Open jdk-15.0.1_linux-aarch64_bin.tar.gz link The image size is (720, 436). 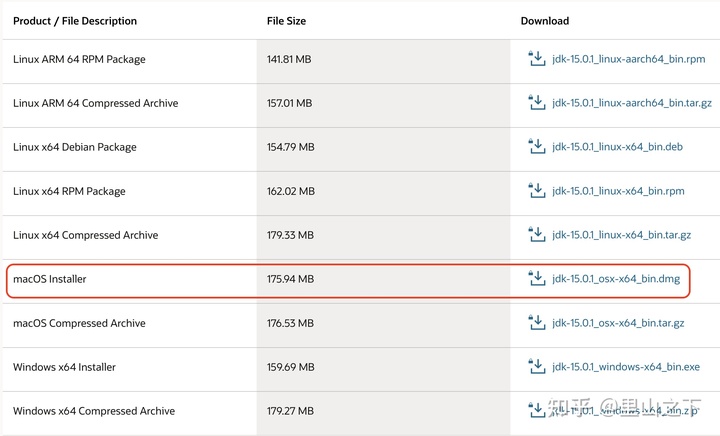point(632,103)
